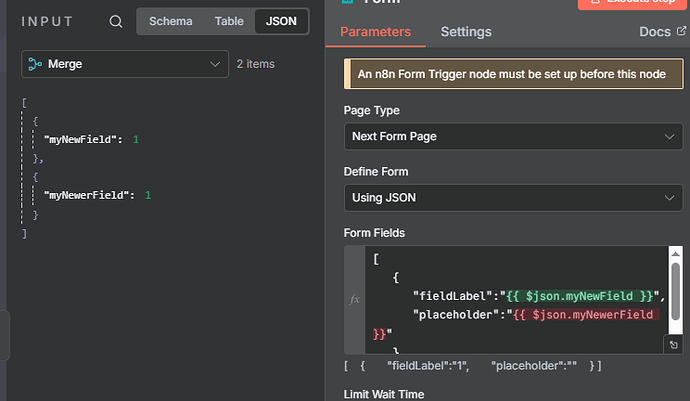Switch input view to Table
Image resolution: width=690 pixels, height=401 pixels.
228,21
